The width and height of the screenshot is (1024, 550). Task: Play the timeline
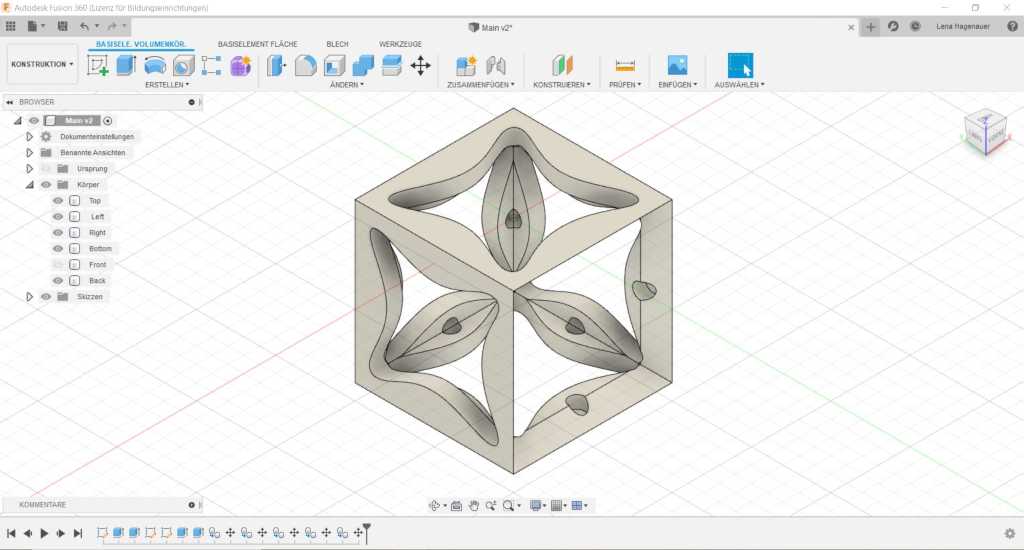pos(44,534)
